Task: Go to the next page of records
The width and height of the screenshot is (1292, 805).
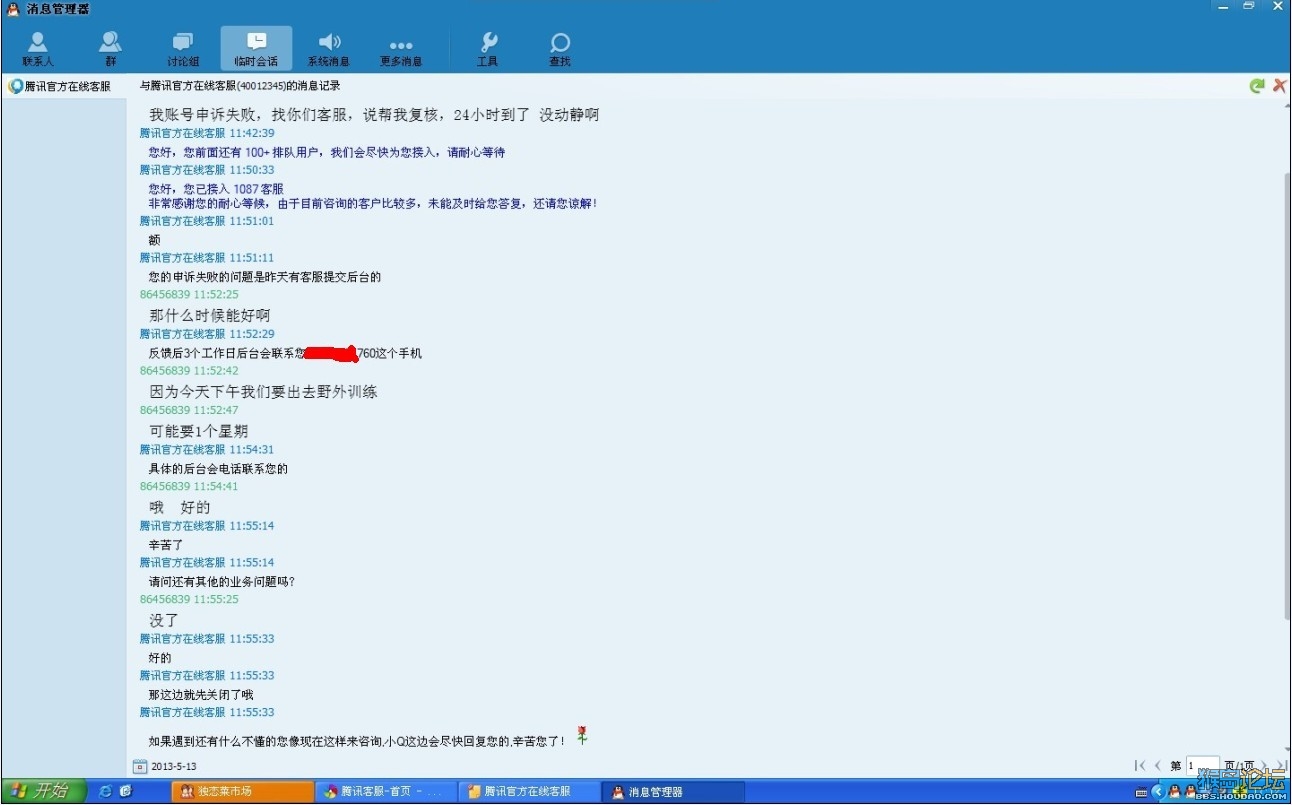Action: point(1264,766)
